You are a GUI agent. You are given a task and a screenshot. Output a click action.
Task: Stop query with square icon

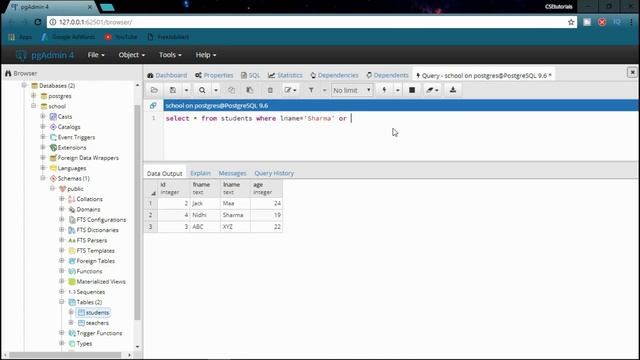[412, 90]
